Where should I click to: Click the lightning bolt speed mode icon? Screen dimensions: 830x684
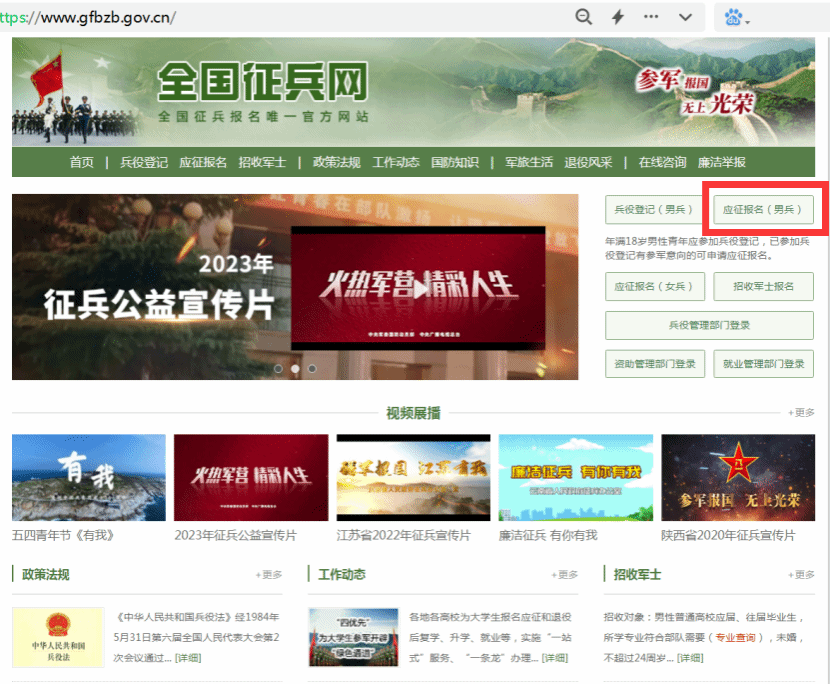[x=618, y=17]
